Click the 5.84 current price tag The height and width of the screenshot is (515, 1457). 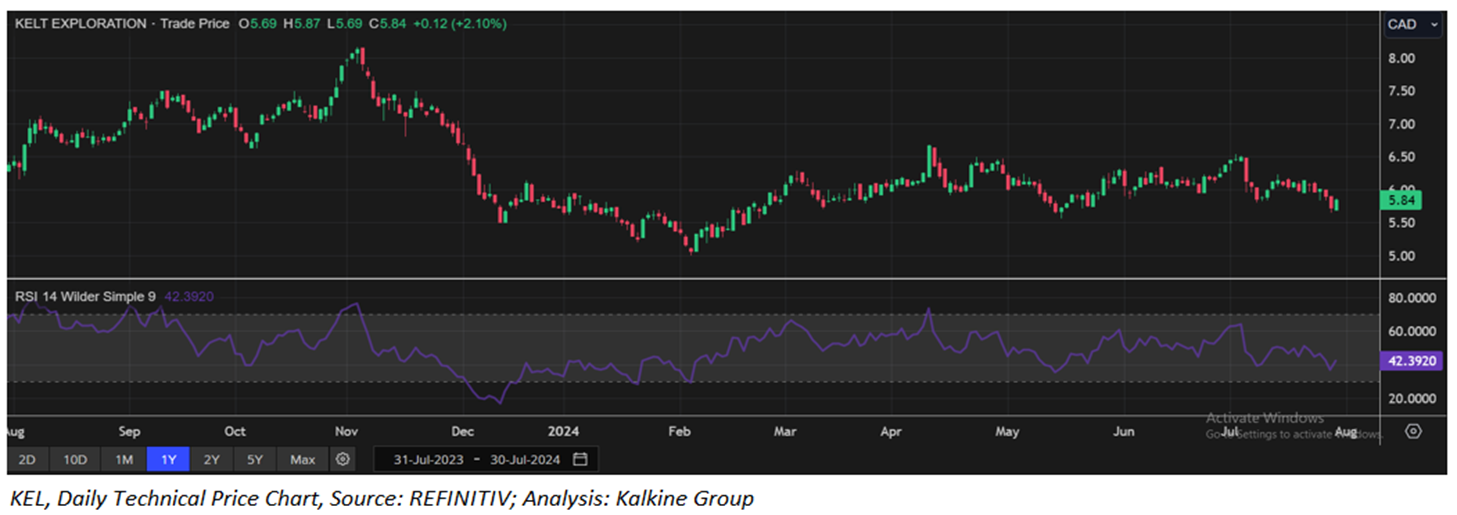tap(1399, 201)
